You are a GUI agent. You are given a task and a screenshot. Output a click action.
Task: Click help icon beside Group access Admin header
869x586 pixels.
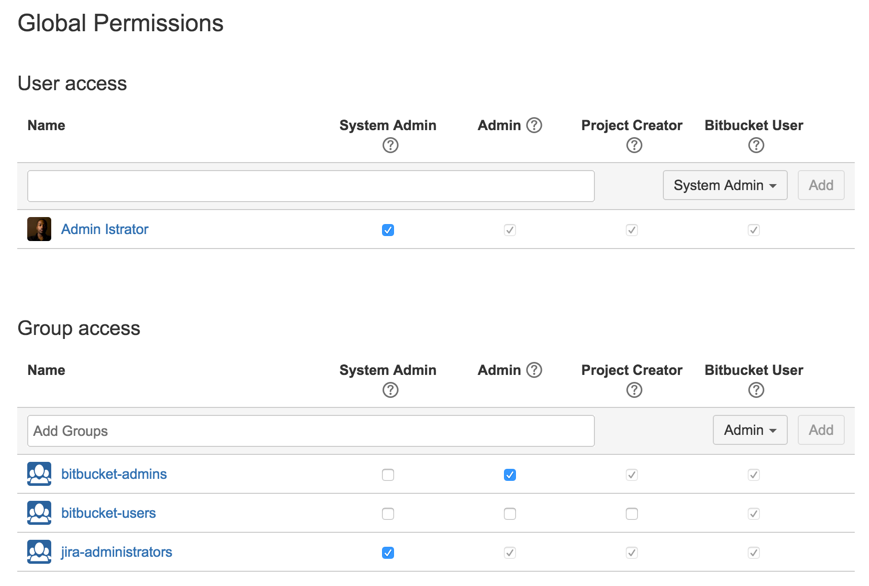point(534,370)
